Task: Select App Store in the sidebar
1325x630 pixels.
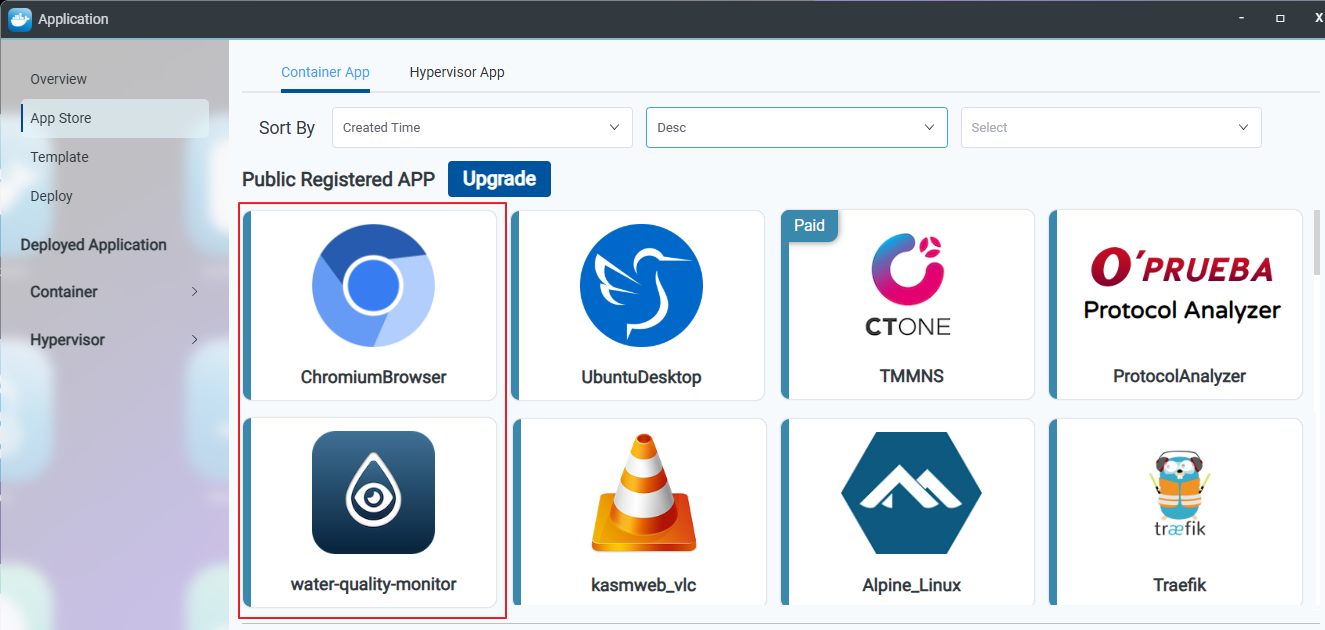Action: pos(115,118)
